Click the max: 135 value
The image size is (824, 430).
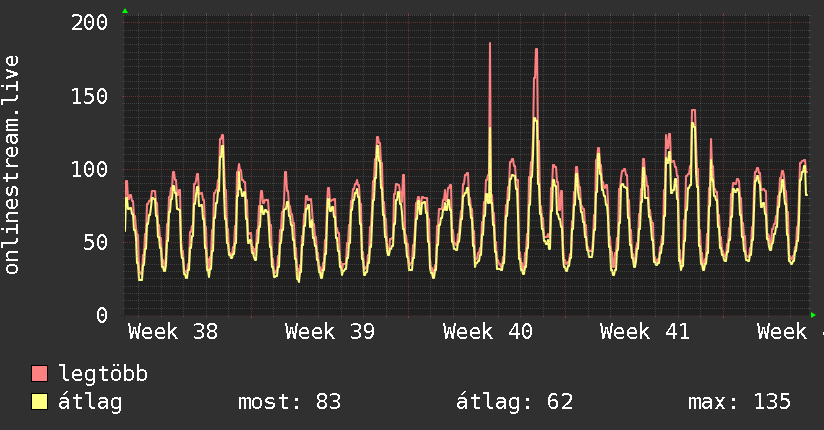[739, 402]
